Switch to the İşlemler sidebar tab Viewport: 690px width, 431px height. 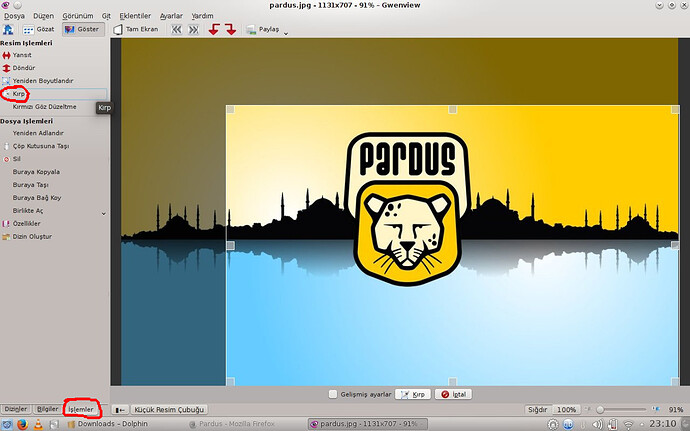click(x=81, y=409)
